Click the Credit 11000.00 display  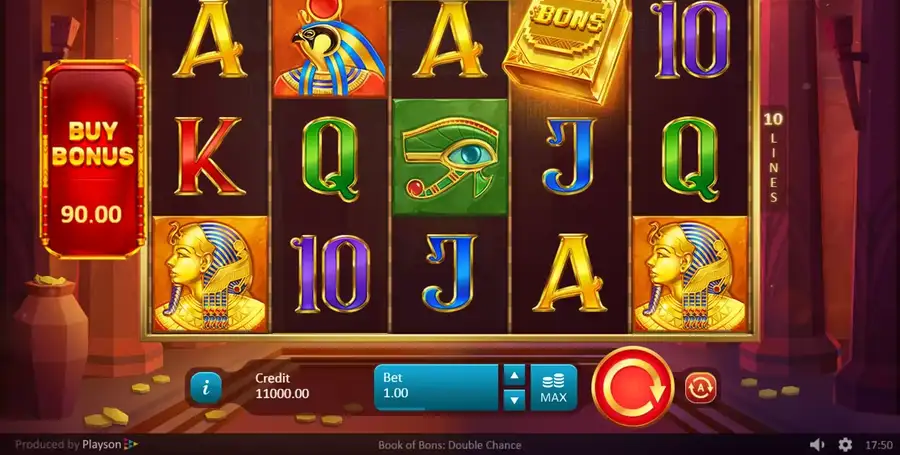[282, 386]
